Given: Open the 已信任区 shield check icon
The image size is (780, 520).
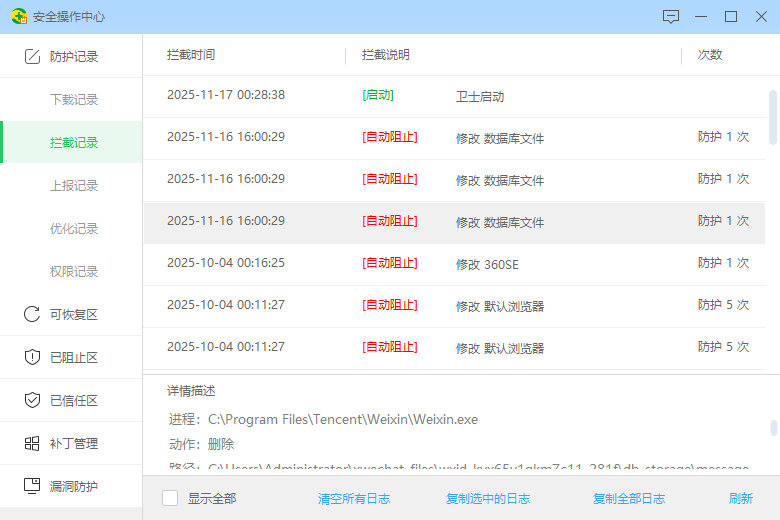Looking at the screenshot, I should coord(32,400).
